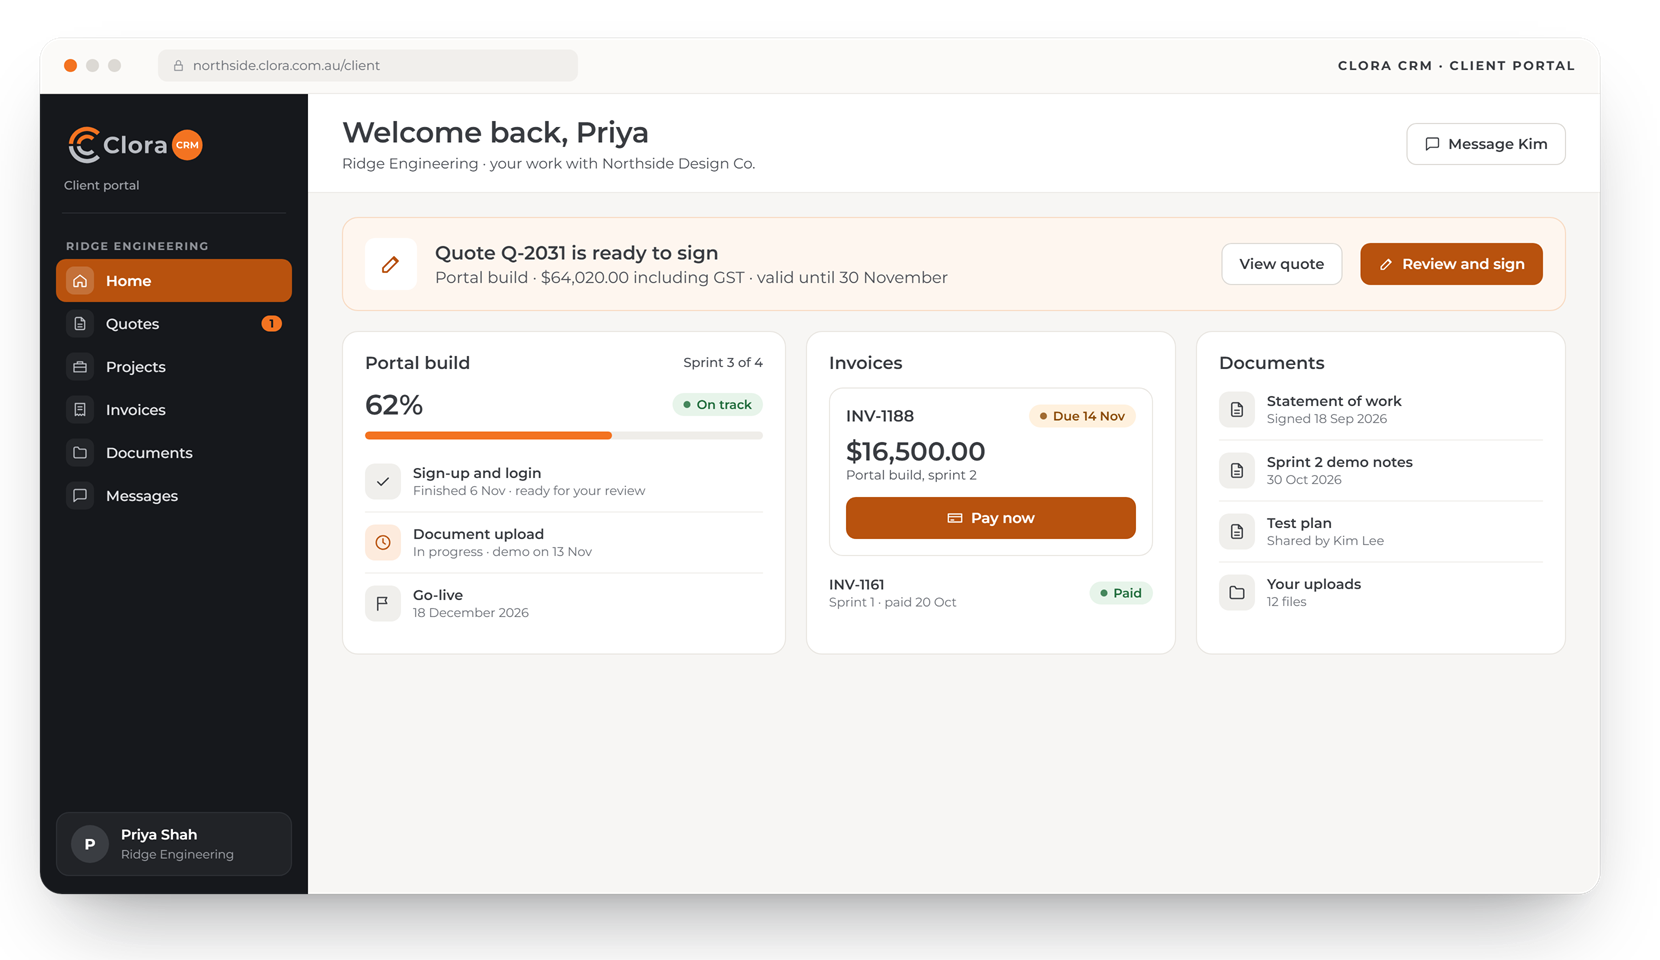Click the On track status pill
The height and width of the screenshot is (960, 1660).
717,405
